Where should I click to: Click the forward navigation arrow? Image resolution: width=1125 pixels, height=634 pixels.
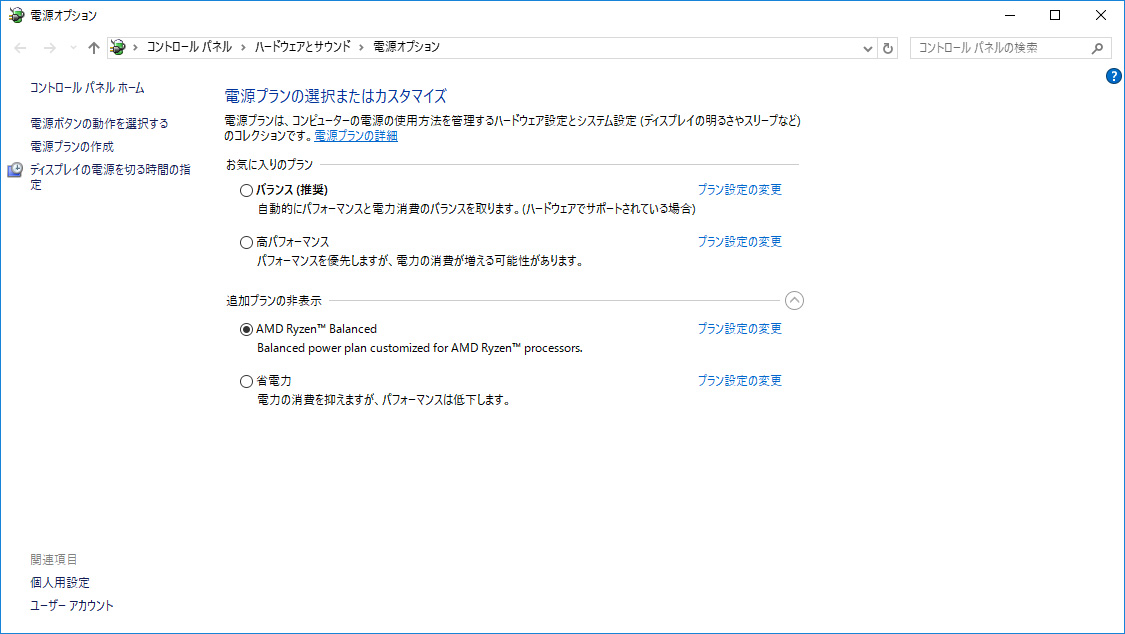click(50, 48)
